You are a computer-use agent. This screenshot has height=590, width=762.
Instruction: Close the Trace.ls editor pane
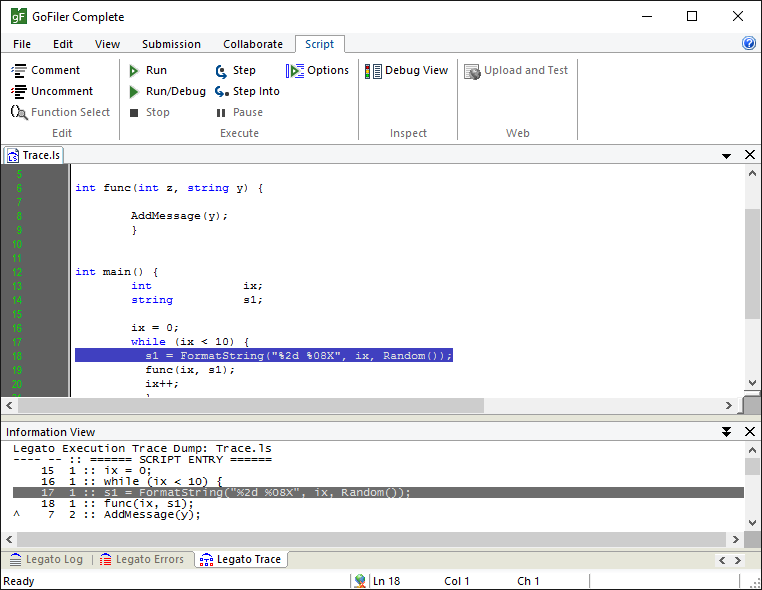click(x=750, y=155)
